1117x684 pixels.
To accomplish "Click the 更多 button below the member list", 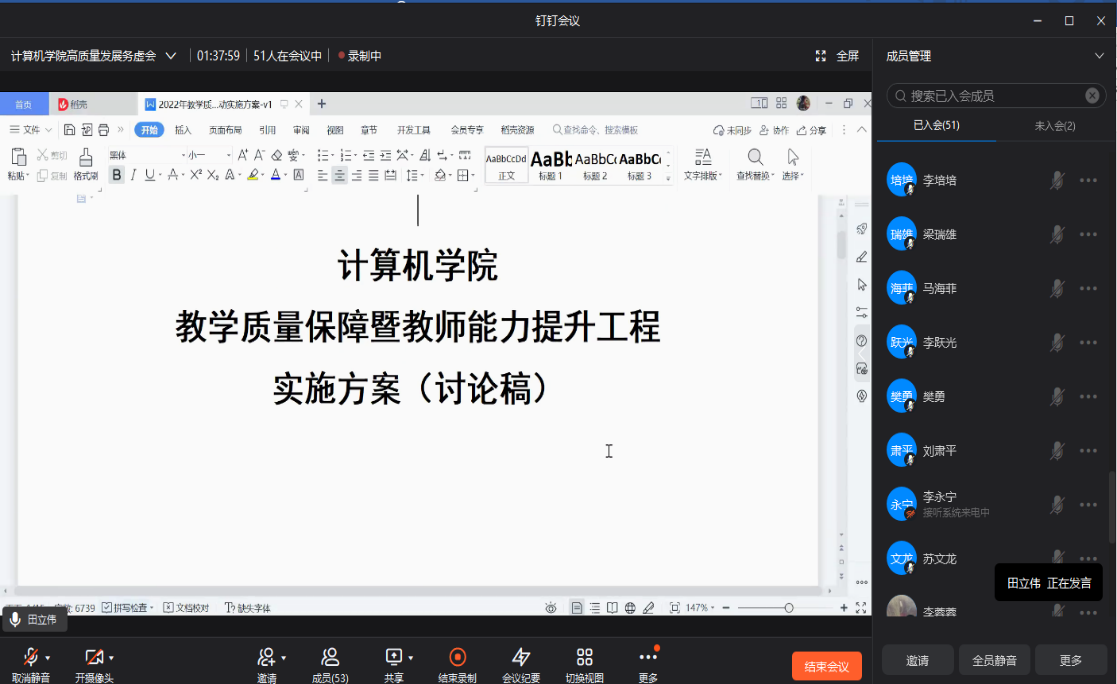I will click(x=1071, y=660).
